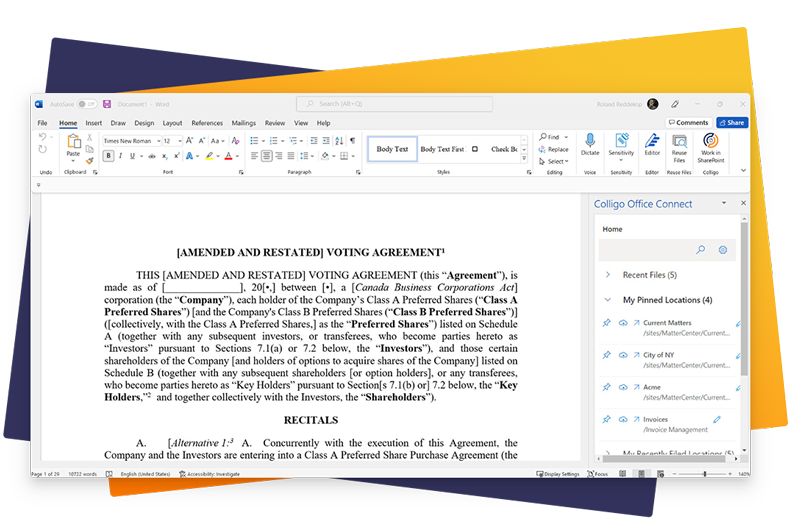Click the edit pencil beside Invoices
The image size is (800, 520).
pyautogui.click(x=716, y=419)
